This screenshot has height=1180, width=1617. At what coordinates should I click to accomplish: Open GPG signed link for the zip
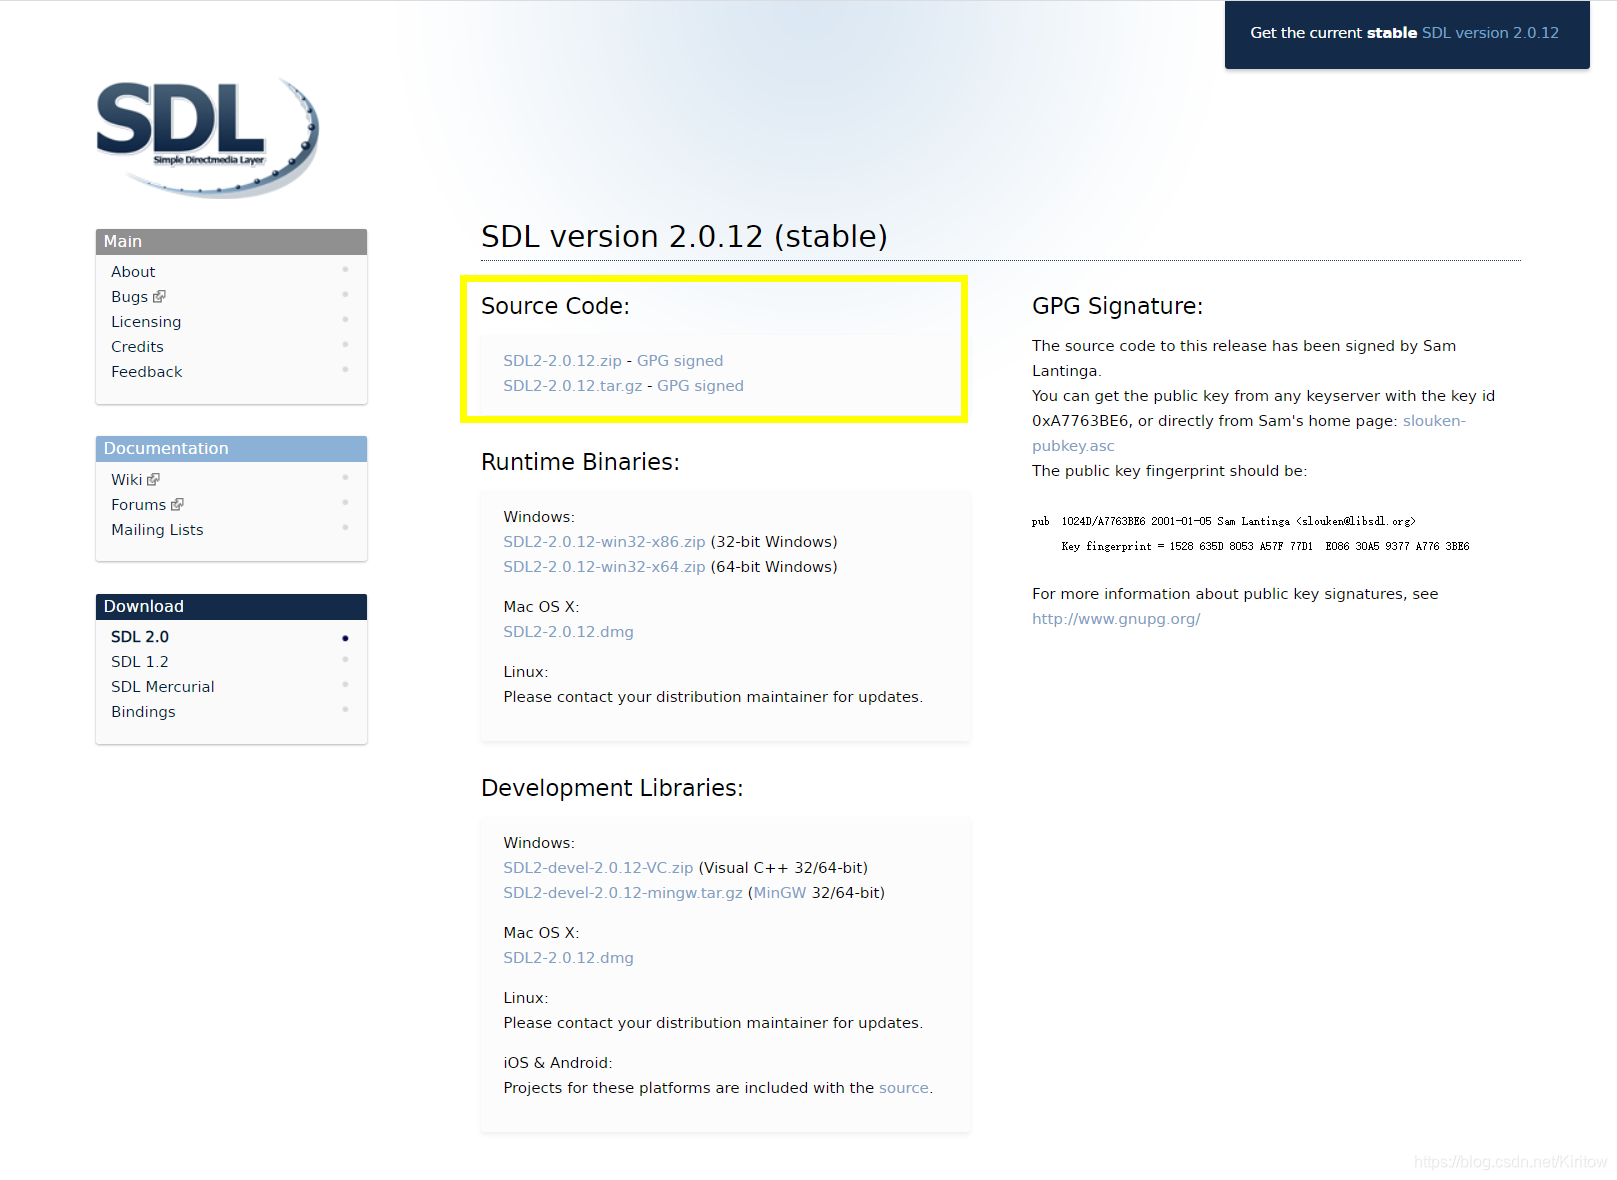point(680,361)
